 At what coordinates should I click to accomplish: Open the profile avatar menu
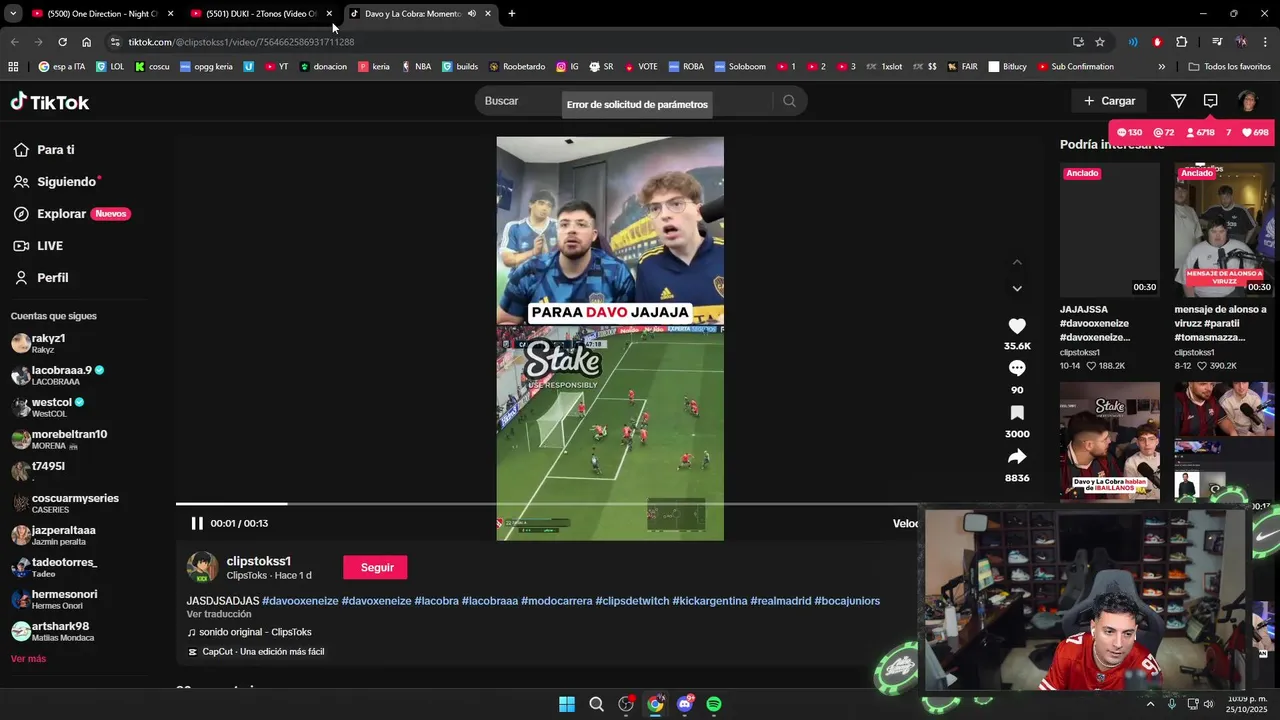coord(1247,101)
